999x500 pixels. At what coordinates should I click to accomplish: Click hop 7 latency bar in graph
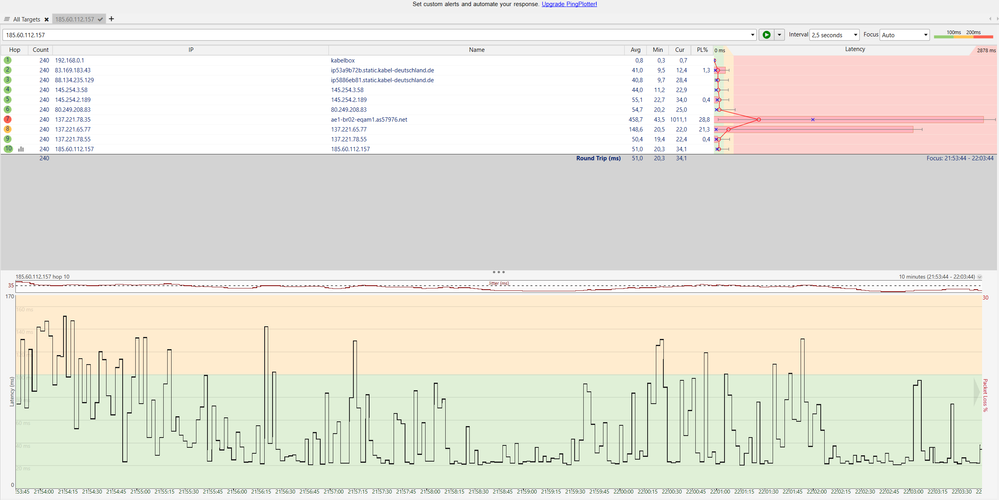[x=850, y=119]
